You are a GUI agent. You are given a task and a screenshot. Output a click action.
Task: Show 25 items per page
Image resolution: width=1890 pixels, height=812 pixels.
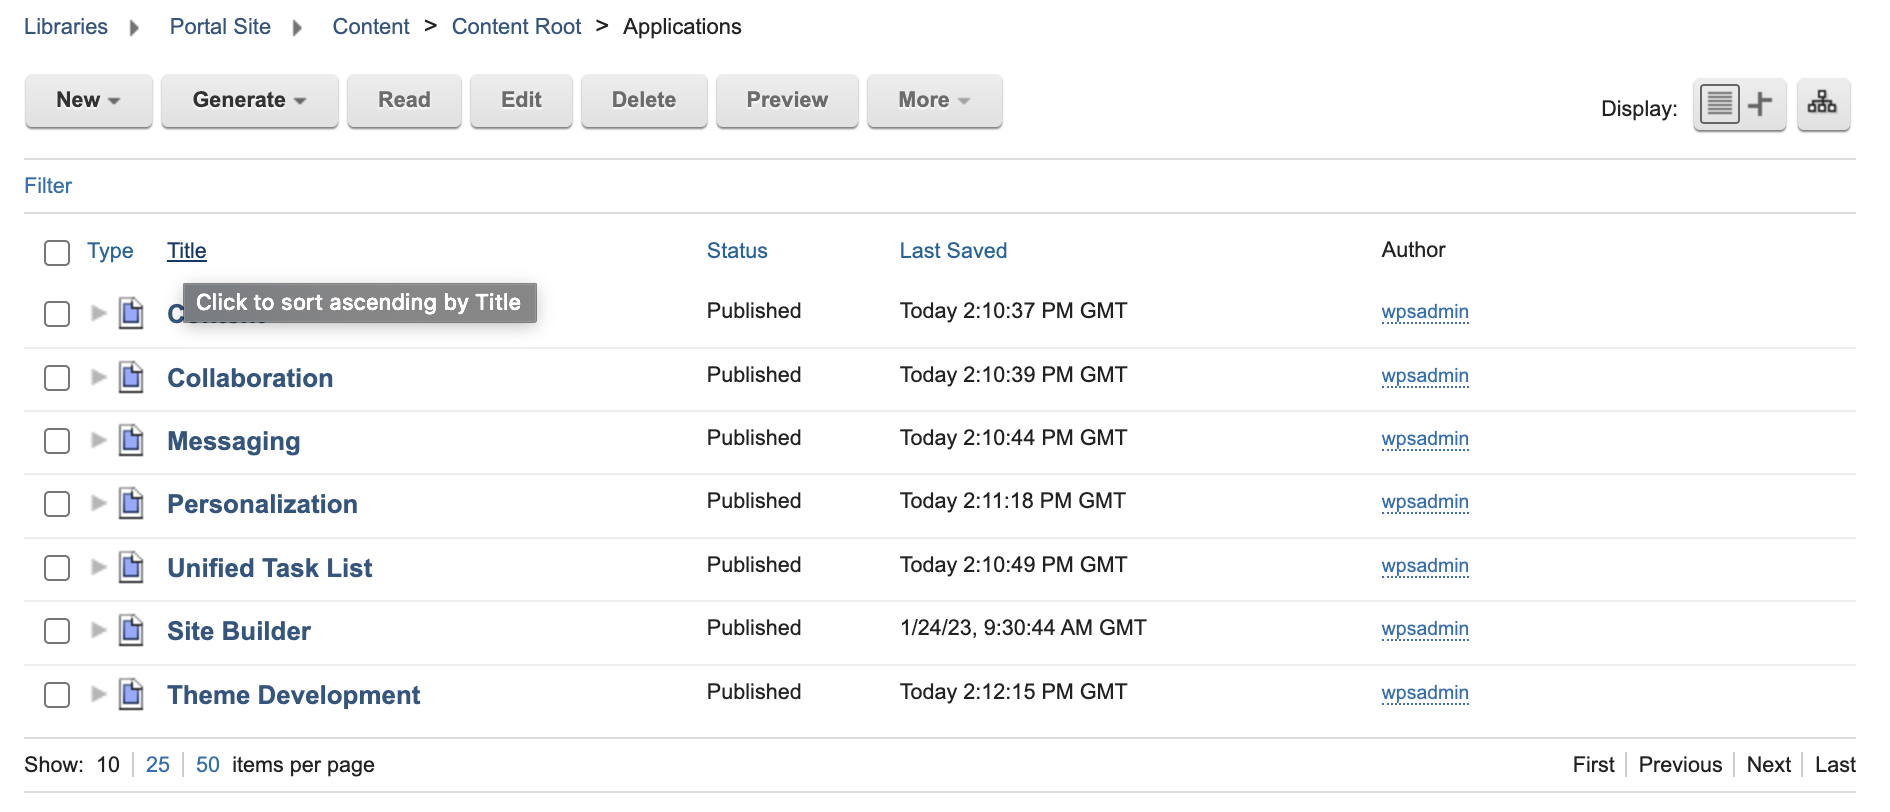(158, 765)
